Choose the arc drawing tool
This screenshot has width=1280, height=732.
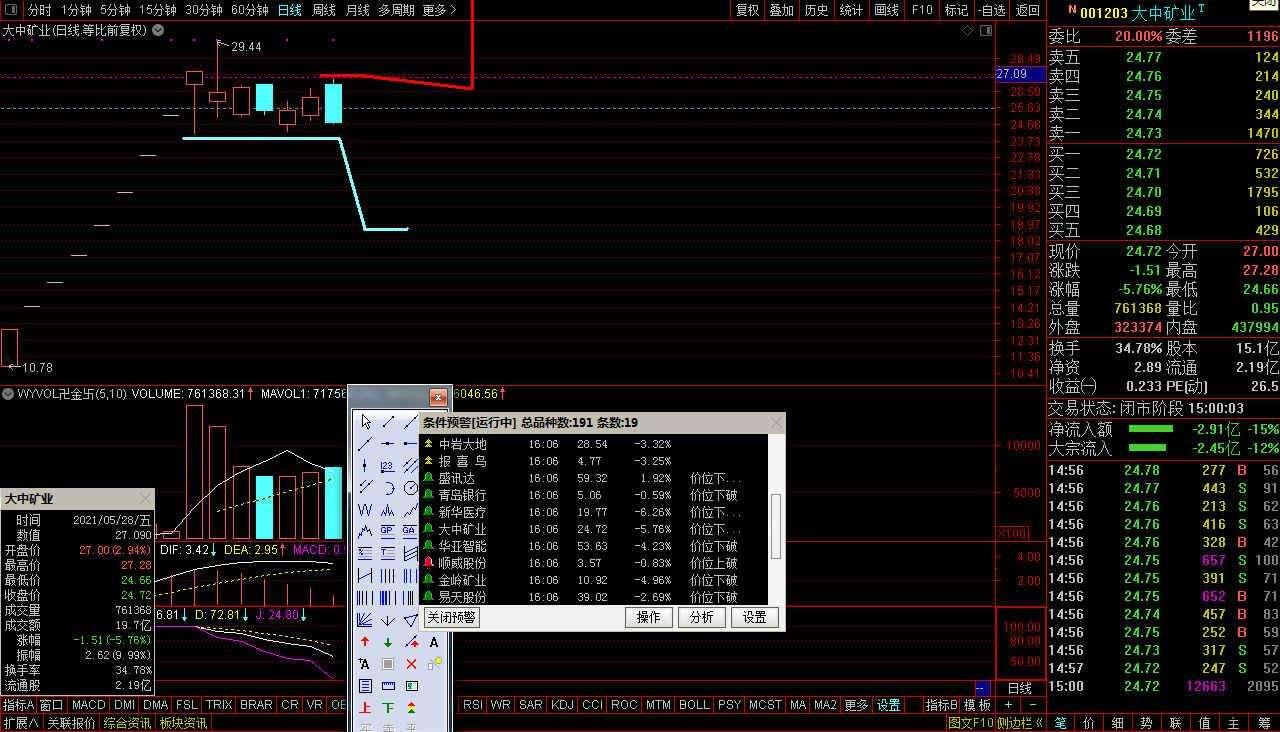coord(388,488)
